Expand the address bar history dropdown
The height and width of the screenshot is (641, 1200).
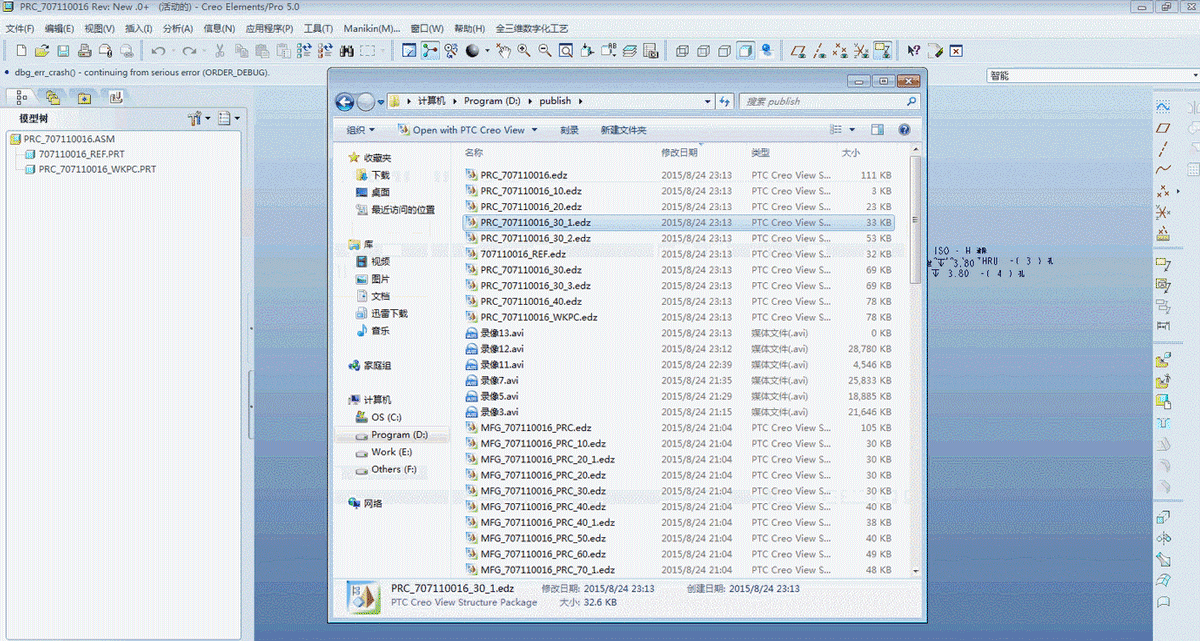click(708, 101)
